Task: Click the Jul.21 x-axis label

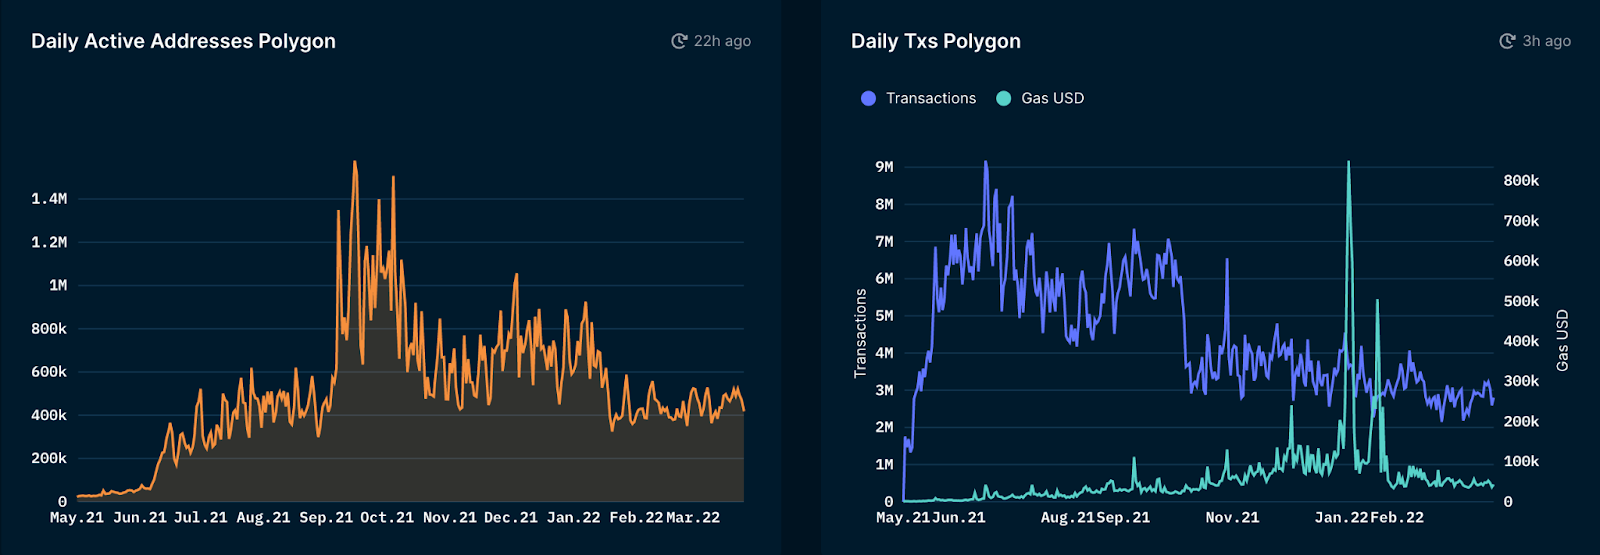Action: click(x=201, y=518)
